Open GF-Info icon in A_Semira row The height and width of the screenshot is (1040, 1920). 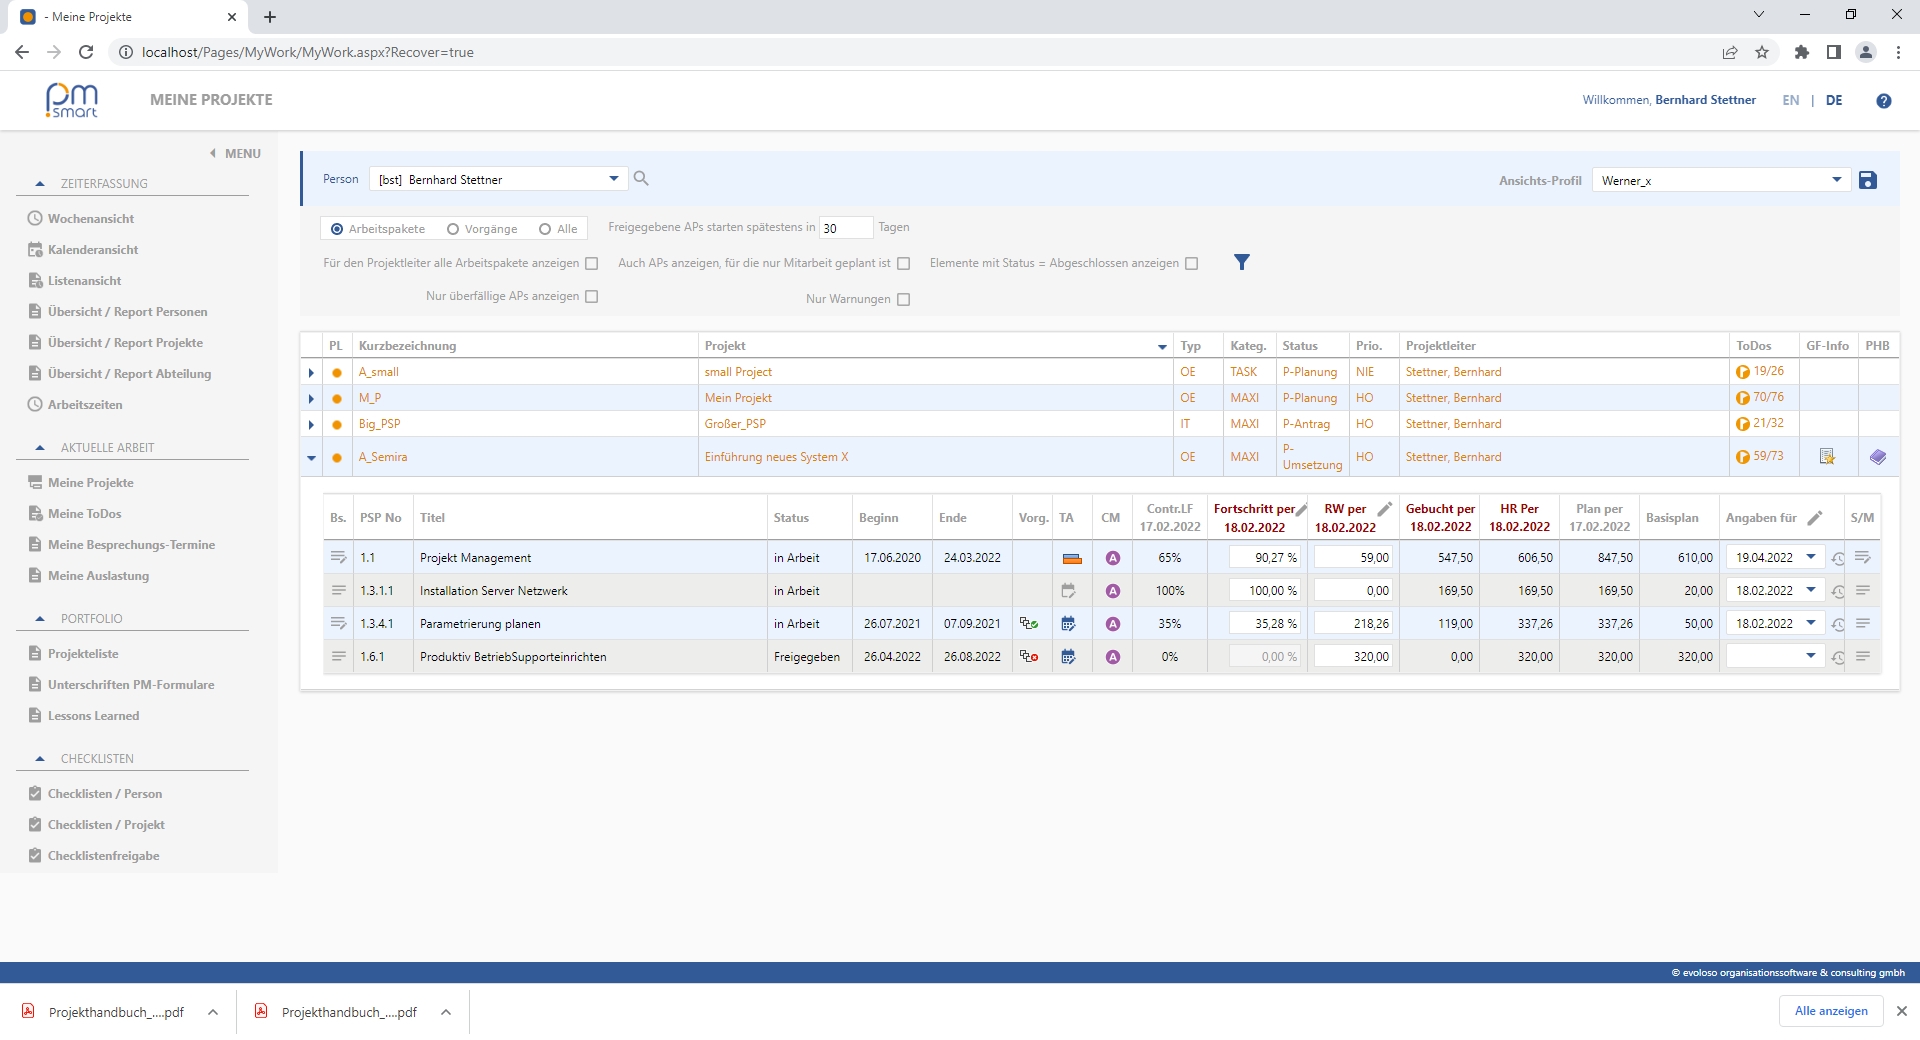pos(1827,457)
